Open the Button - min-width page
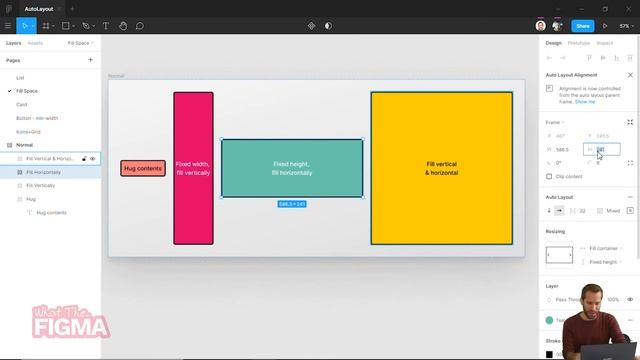The width and height of the screenshot is (640, 360). pos(37,118)
